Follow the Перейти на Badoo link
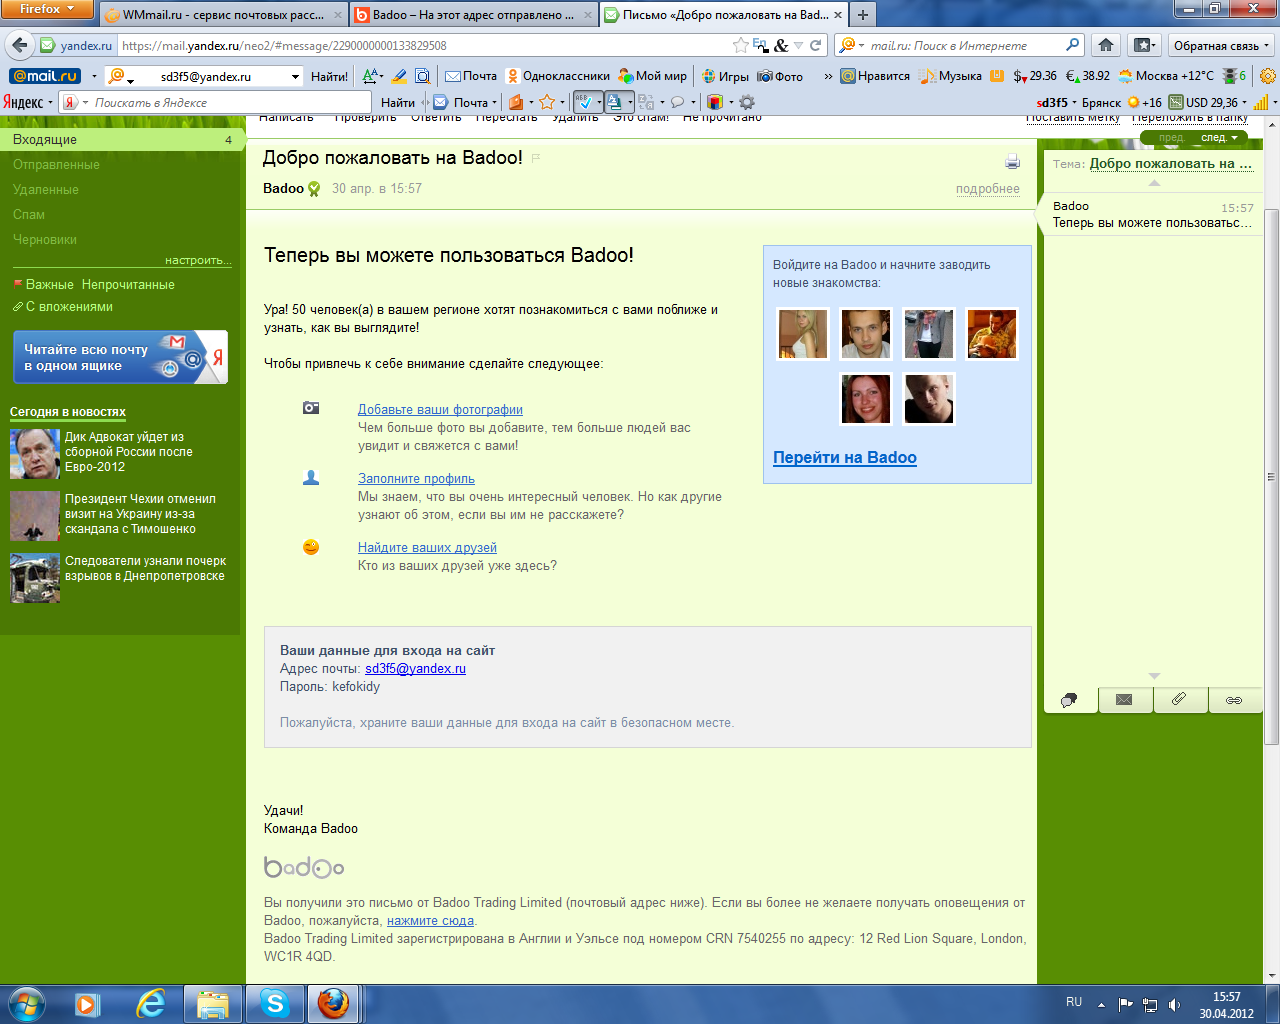The width and height of the screenshot is (1280, 1024). [x=845, y=458]
